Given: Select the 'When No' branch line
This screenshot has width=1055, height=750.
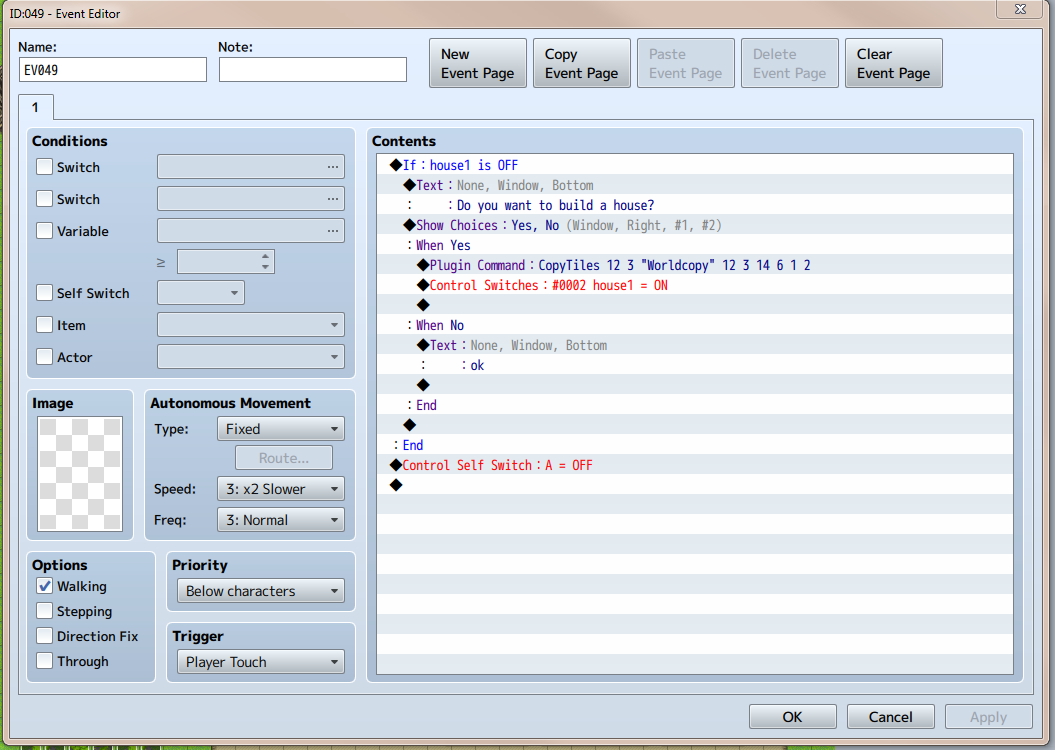Looking at the screenshot, I should click(x=694, y=325).
